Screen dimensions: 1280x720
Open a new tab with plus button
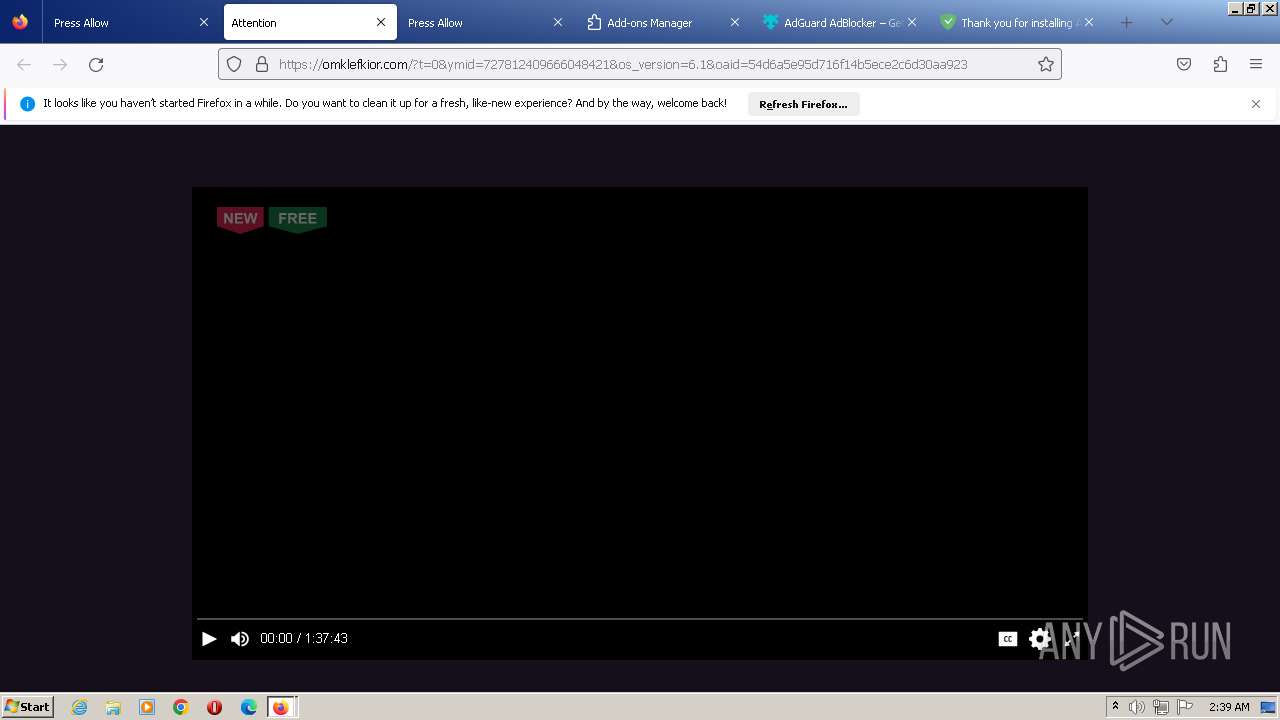click(1126, 22)
